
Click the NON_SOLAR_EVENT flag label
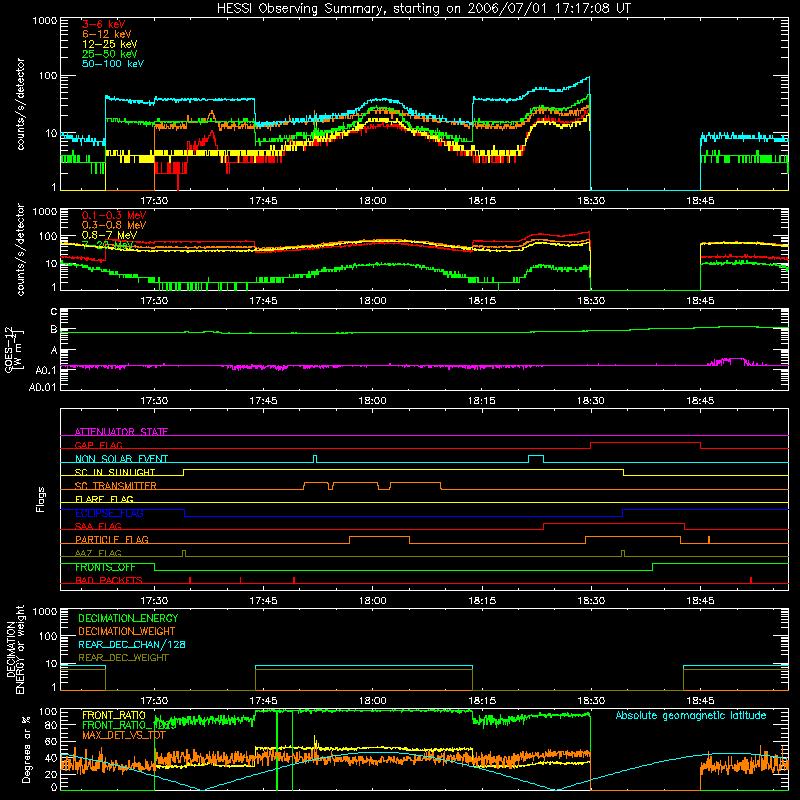point(121,459)
